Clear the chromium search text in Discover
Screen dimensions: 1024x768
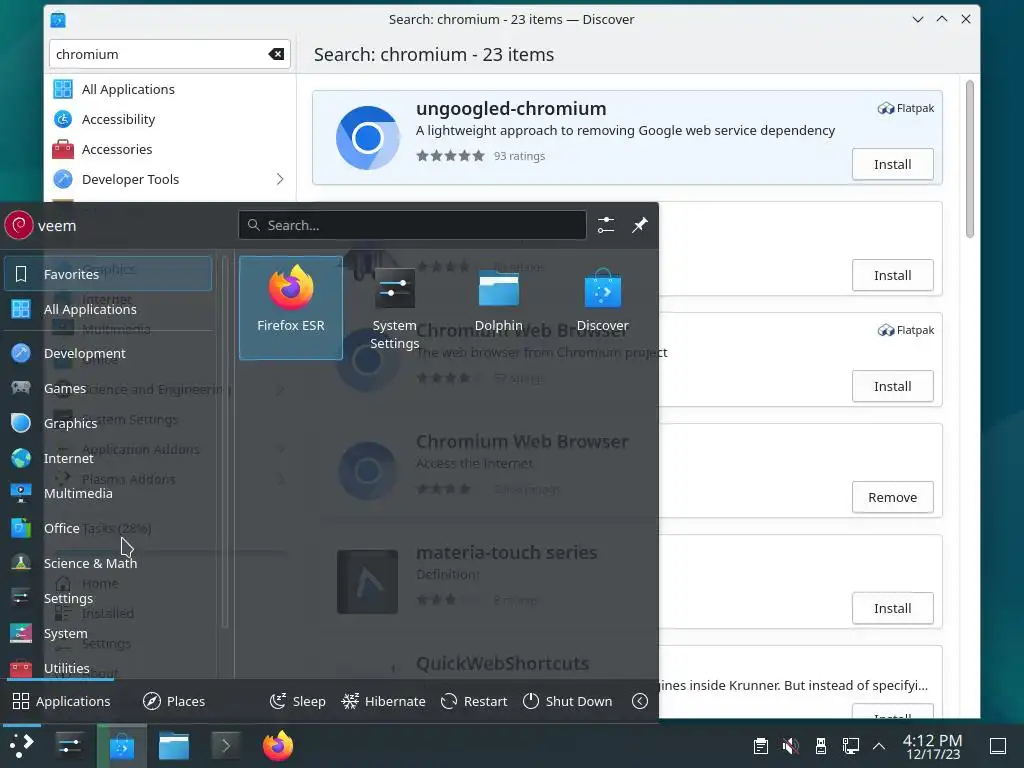point(276,54)
